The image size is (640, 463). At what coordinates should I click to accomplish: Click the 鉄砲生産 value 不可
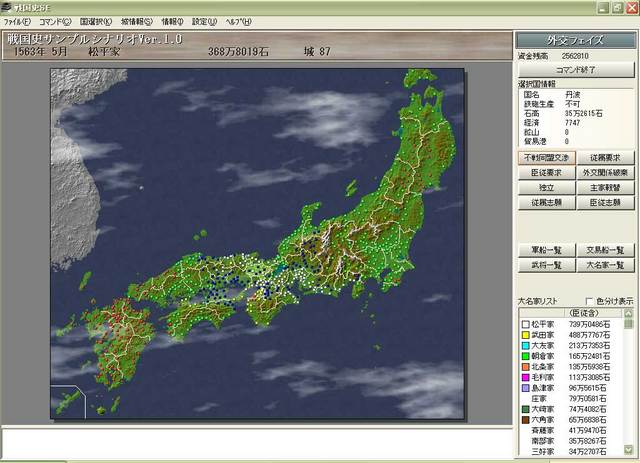pos(573,104)
